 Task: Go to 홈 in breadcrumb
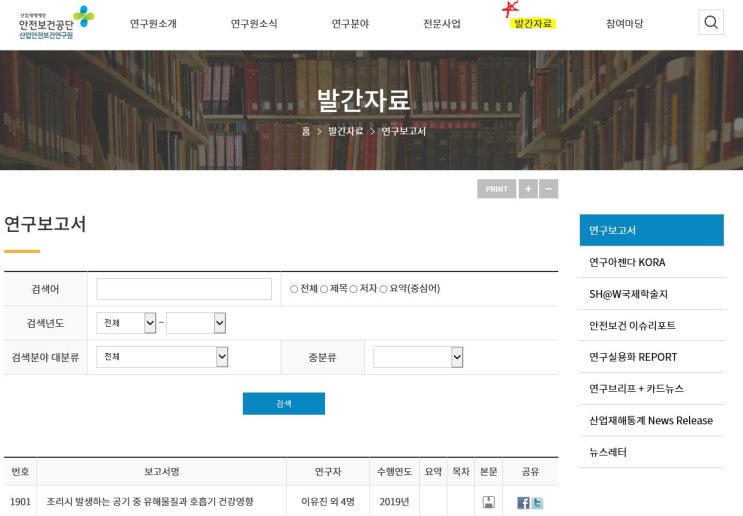(x=306, y=131)
